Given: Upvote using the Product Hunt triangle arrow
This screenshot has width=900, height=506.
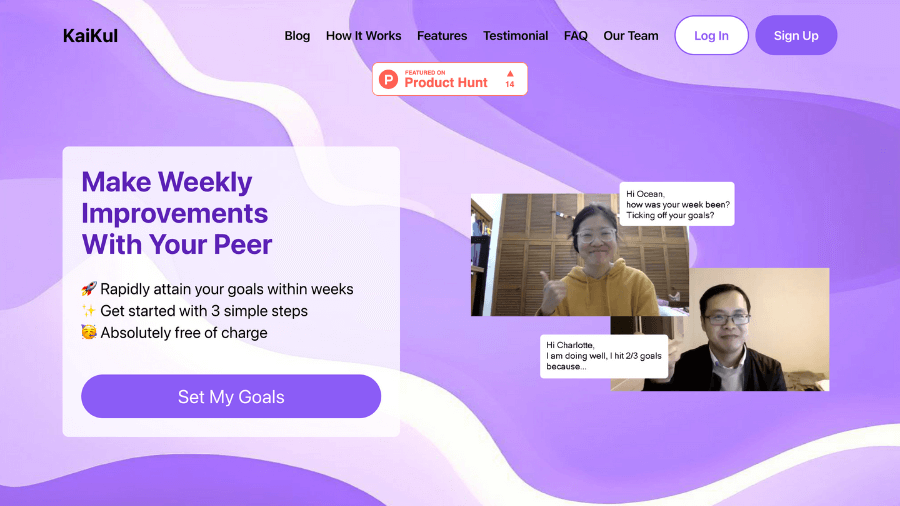Looking at the screenshot, I should pyautogui.click(x=510, y=73).
